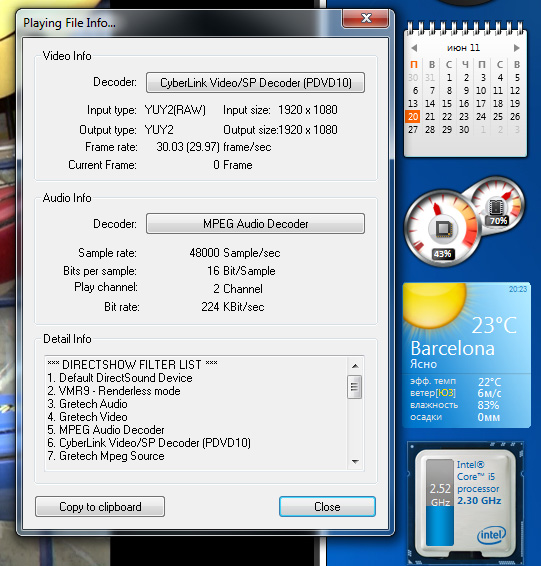This screenshot has height=566, width=541.
Task: Click the scroll down arrow in Detail Info
Action: (355, 462)
